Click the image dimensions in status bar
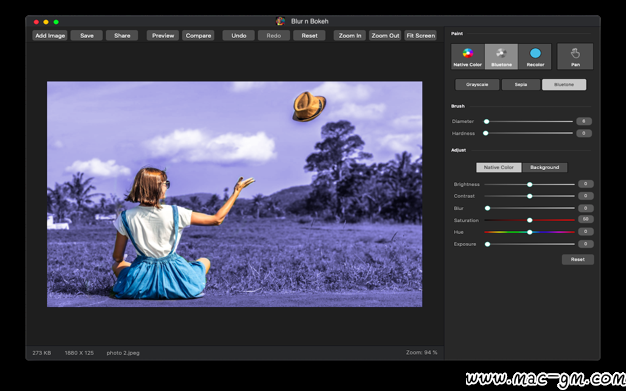 [79, 353]
